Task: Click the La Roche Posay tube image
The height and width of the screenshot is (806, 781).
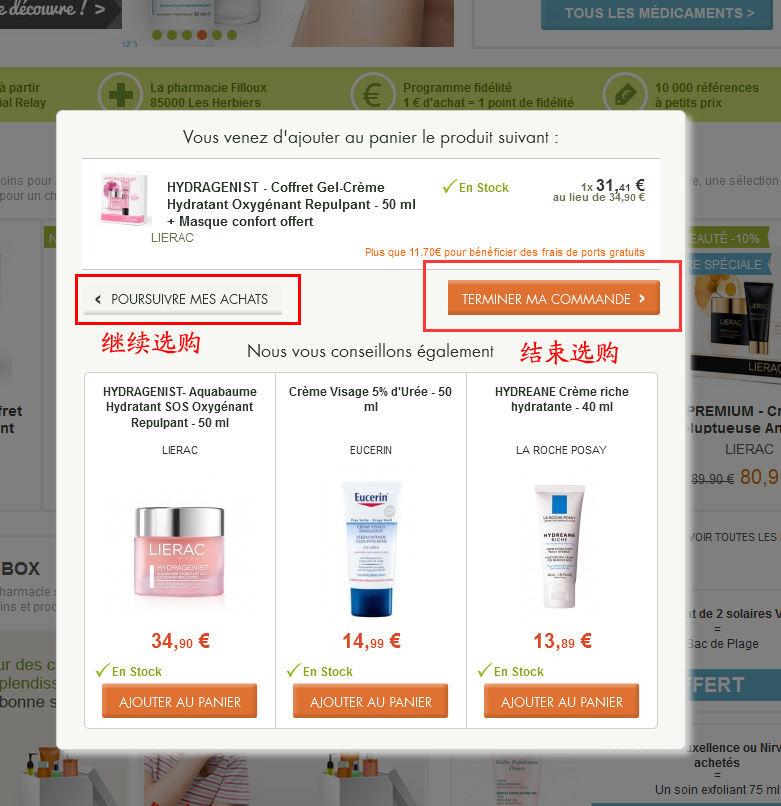Action: point(559,546)
